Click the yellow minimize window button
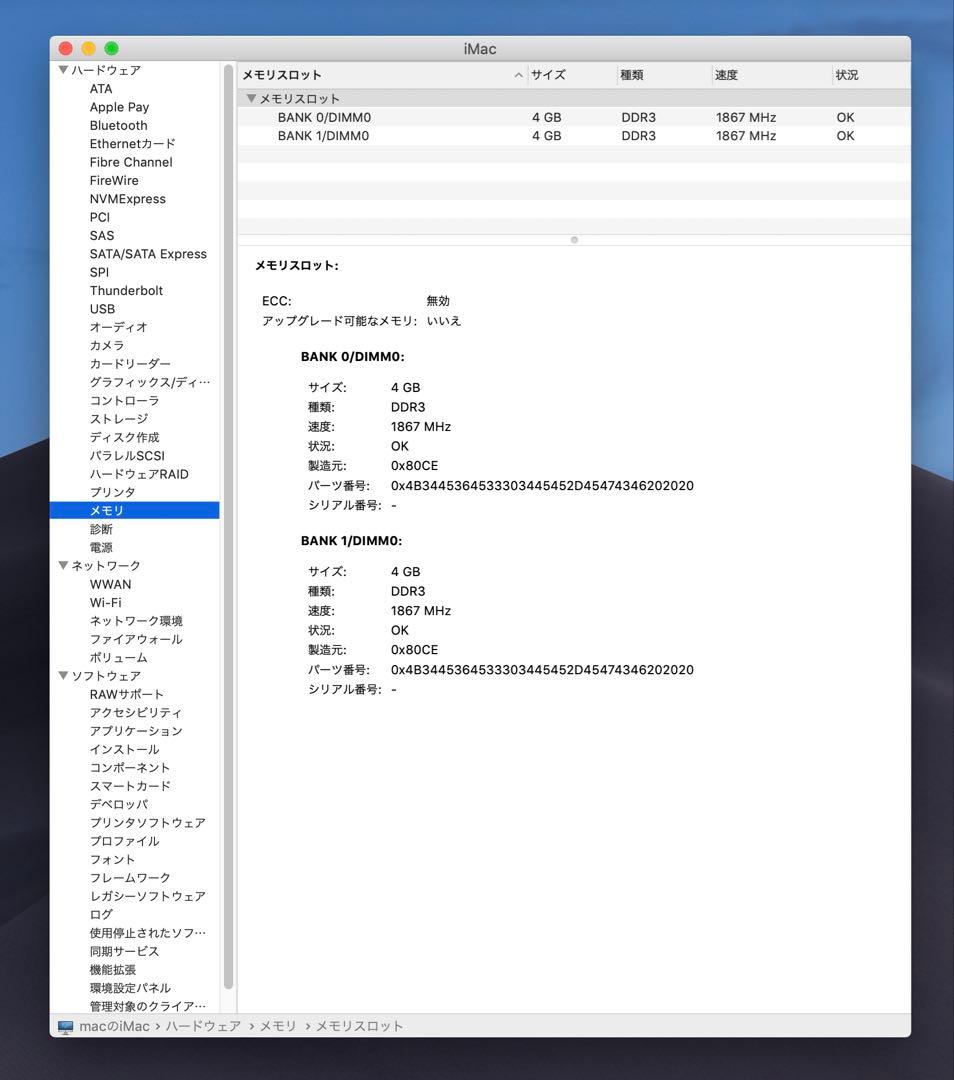 point(88,48)
